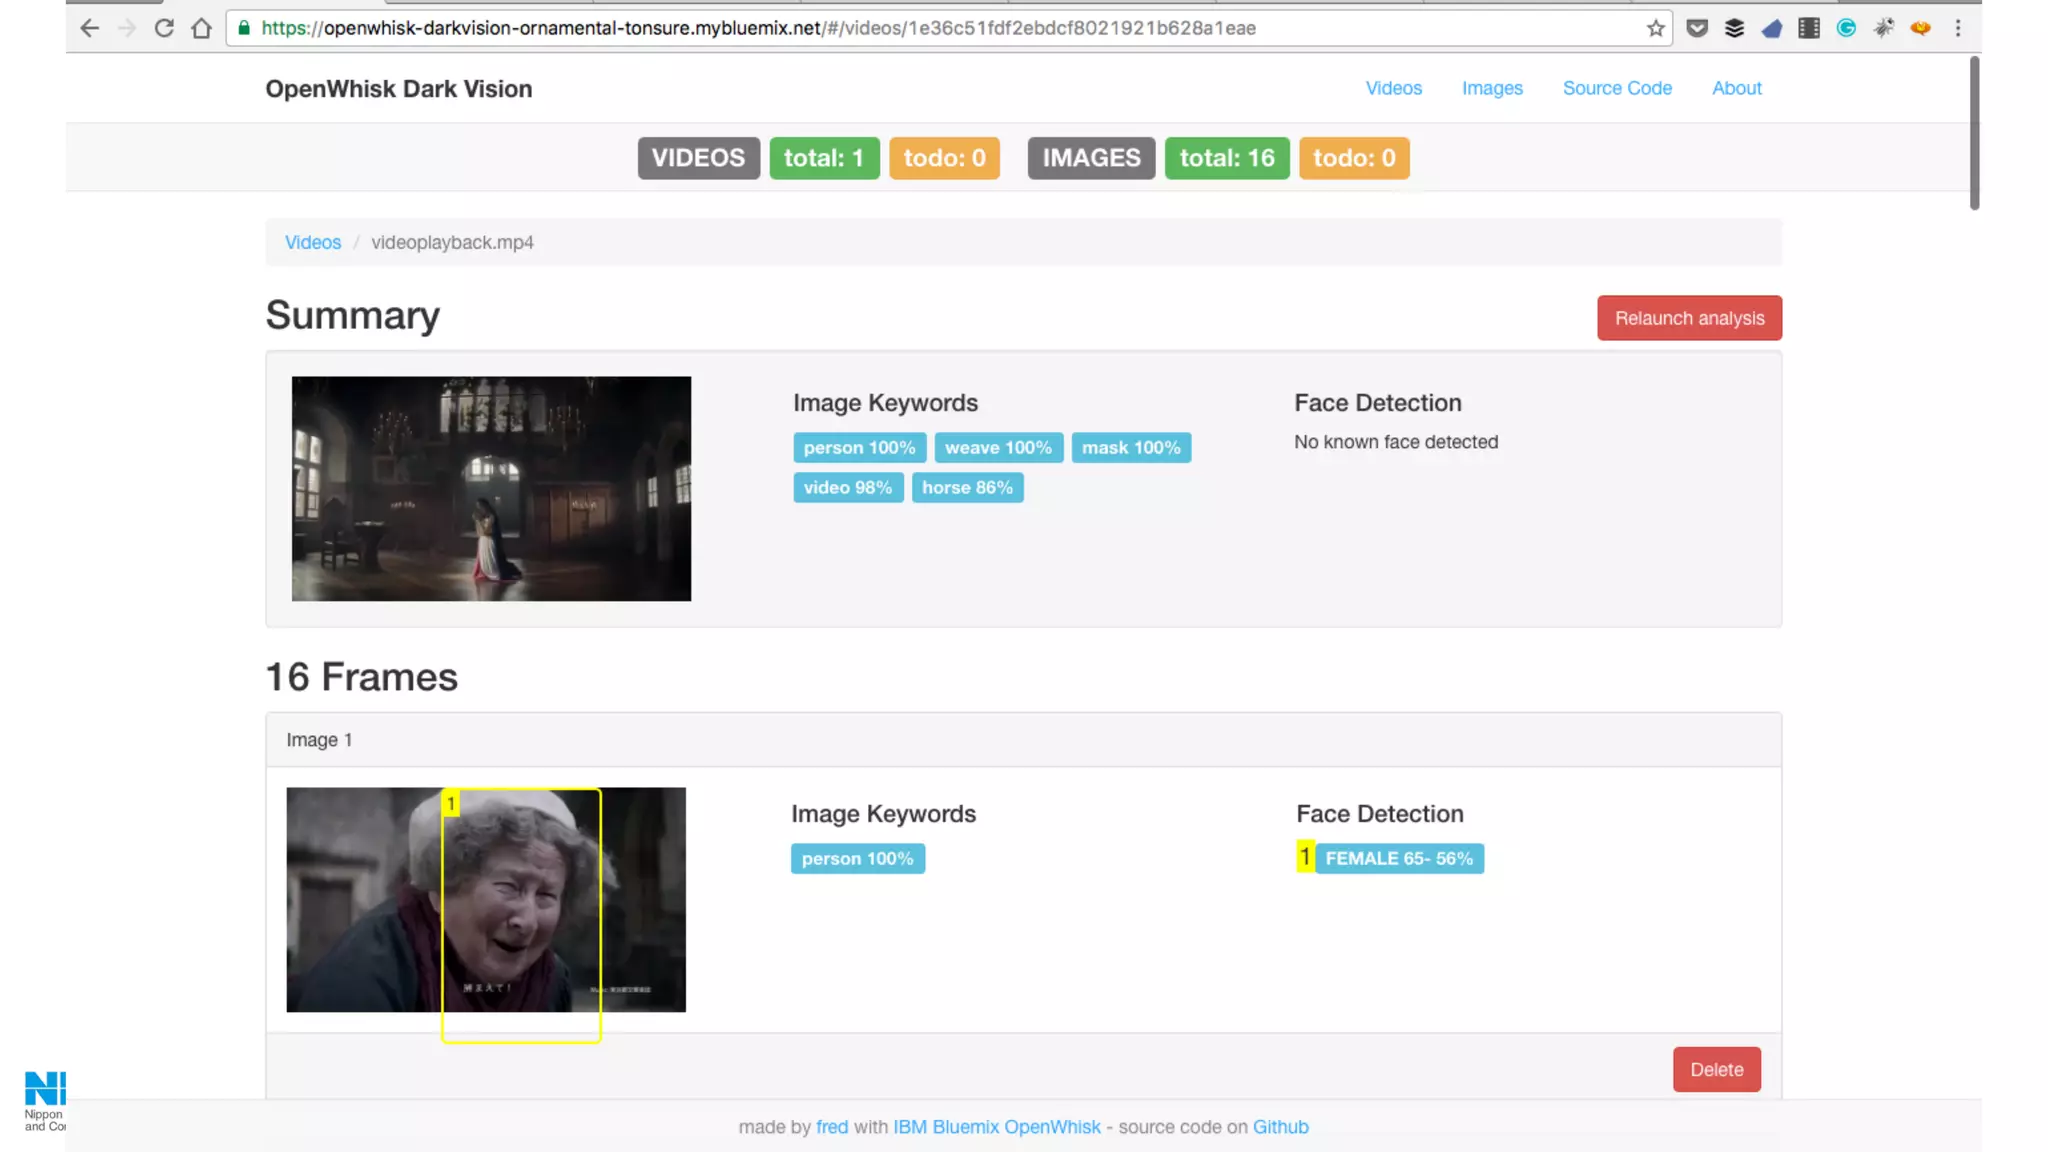The image size is (2048, 1152).
Task: Click the Videos breadcrumb link
Action: tap(312, 242)
